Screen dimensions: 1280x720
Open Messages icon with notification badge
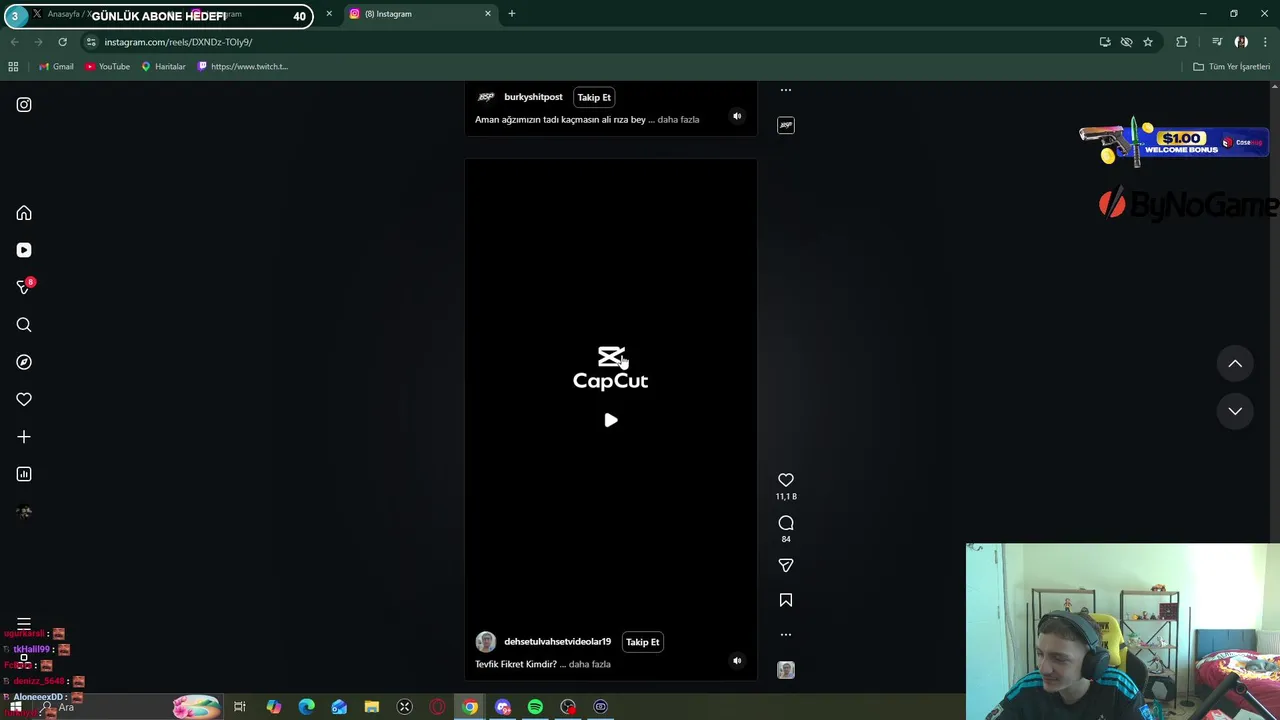24,287
